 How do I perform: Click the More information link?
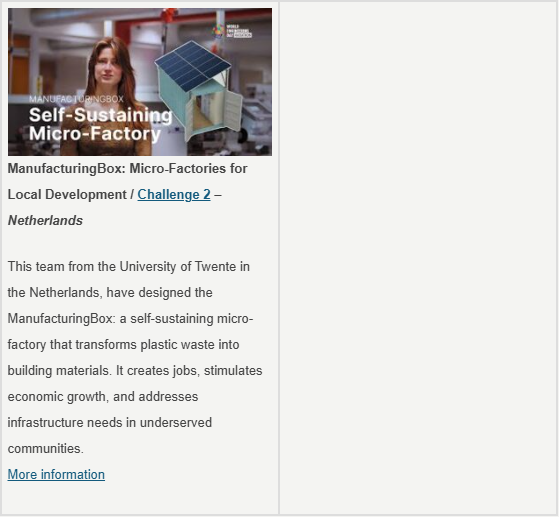56,475
